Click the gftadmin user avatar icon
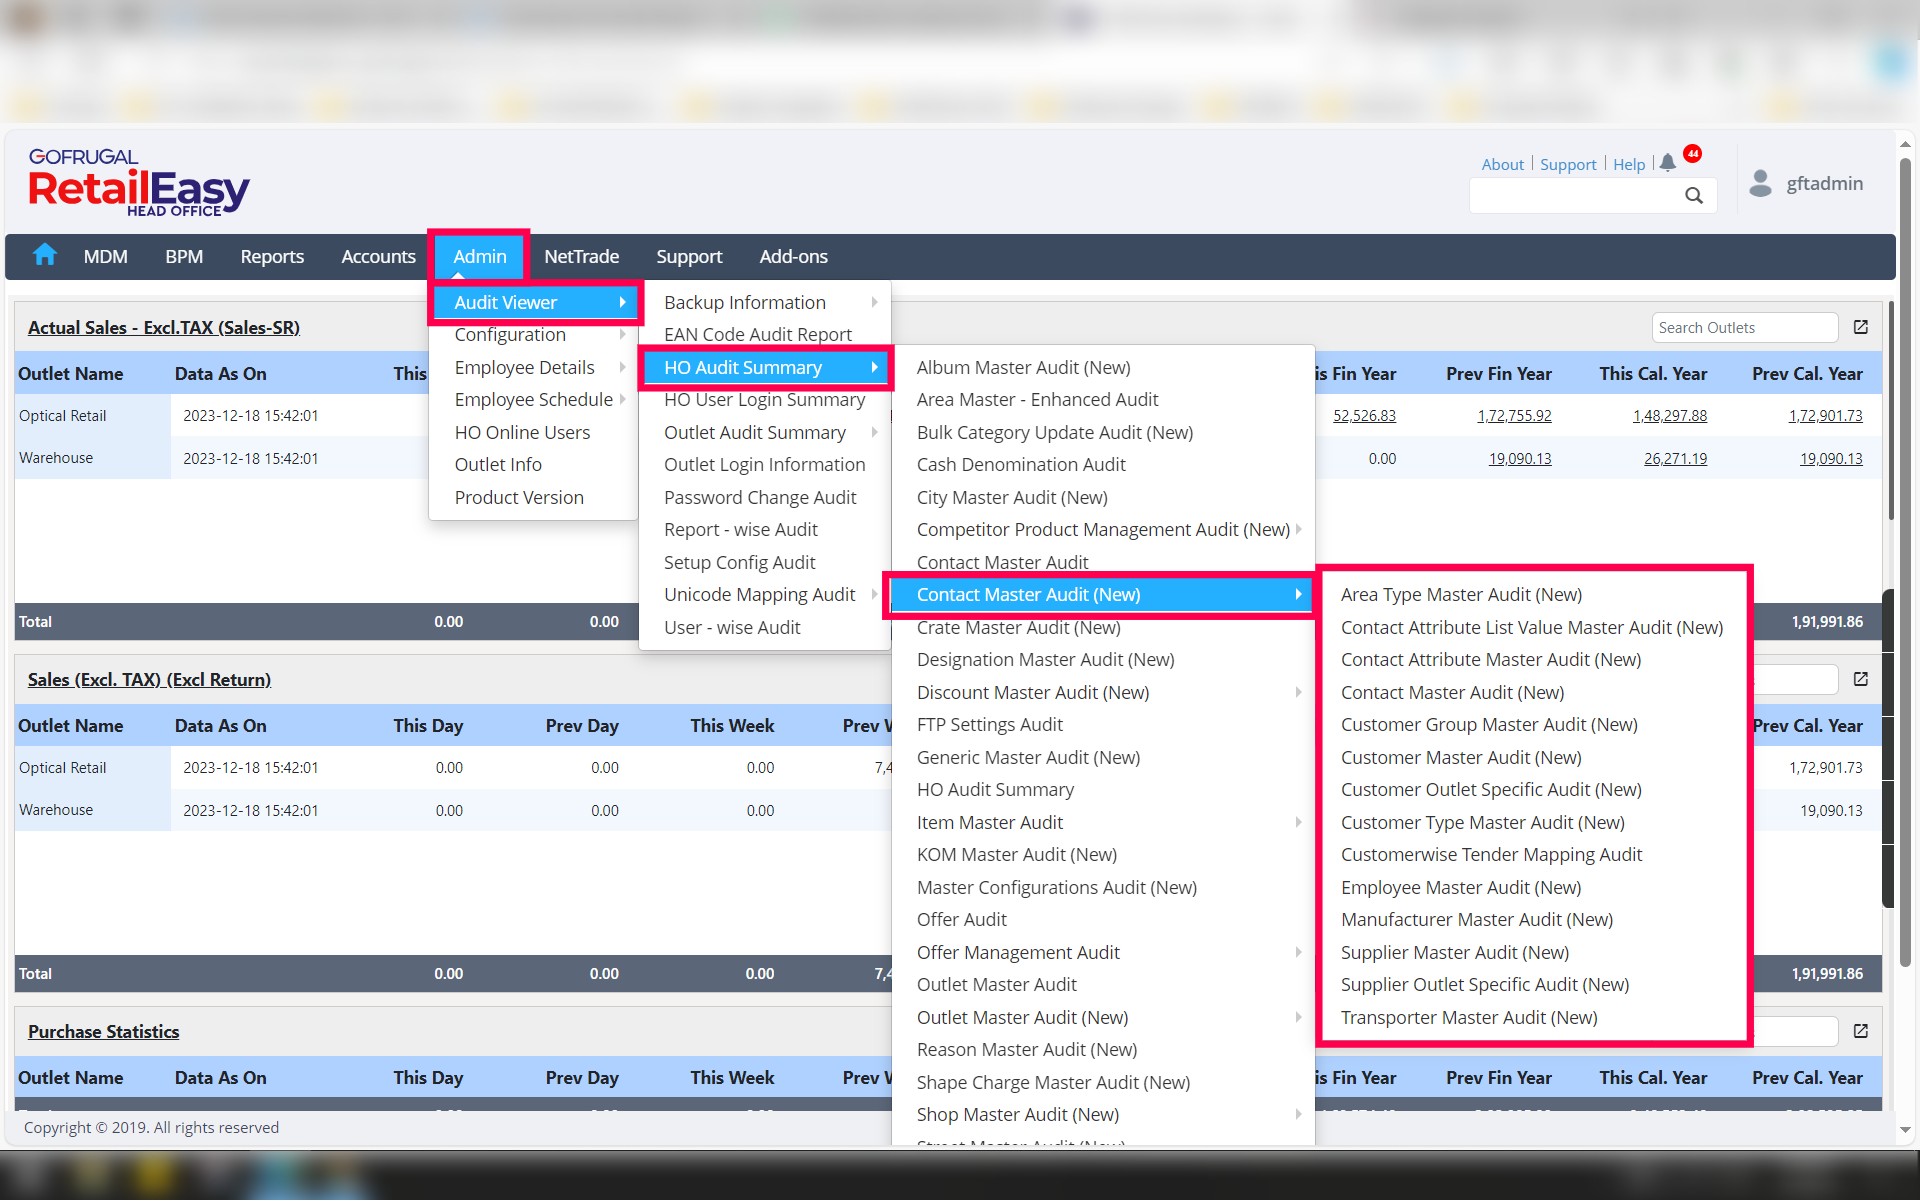 tap(1760, 183)
